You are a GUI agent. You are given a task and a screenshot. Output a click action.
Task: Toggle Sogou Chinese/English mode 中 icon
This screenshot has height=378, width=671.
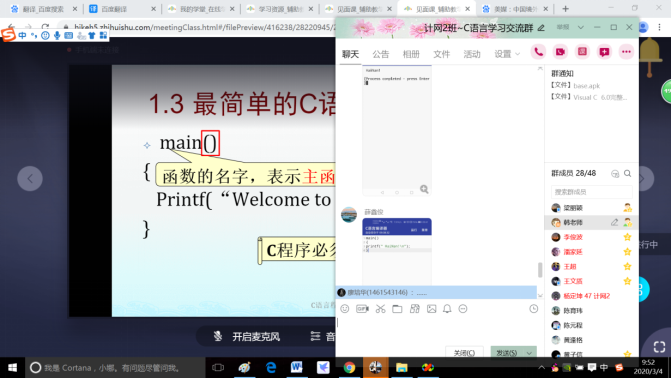[22, 35]
